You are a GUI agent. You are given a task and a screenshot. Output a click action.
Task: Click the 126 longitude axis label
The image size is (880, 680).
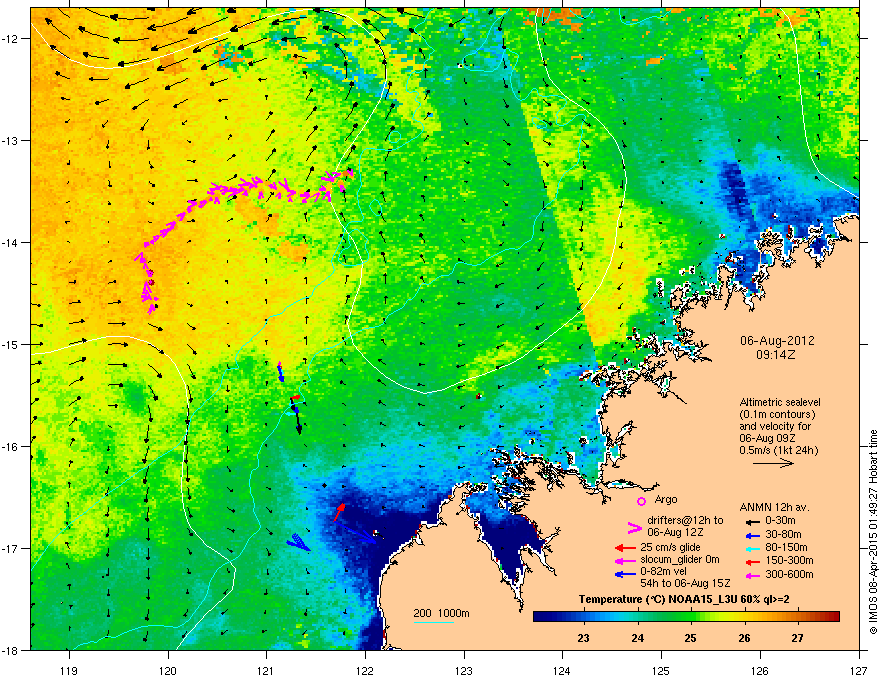tap(760, 670)
